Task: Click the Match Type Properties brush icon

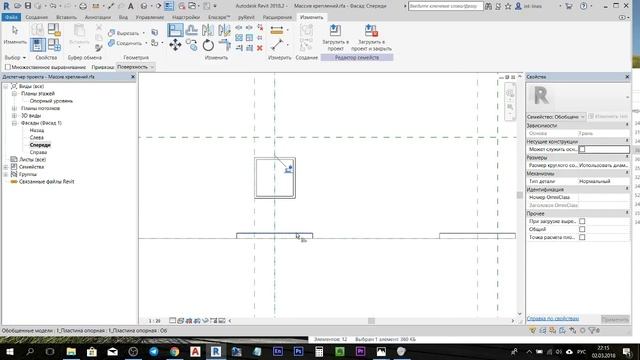Action: click(98, 48)
